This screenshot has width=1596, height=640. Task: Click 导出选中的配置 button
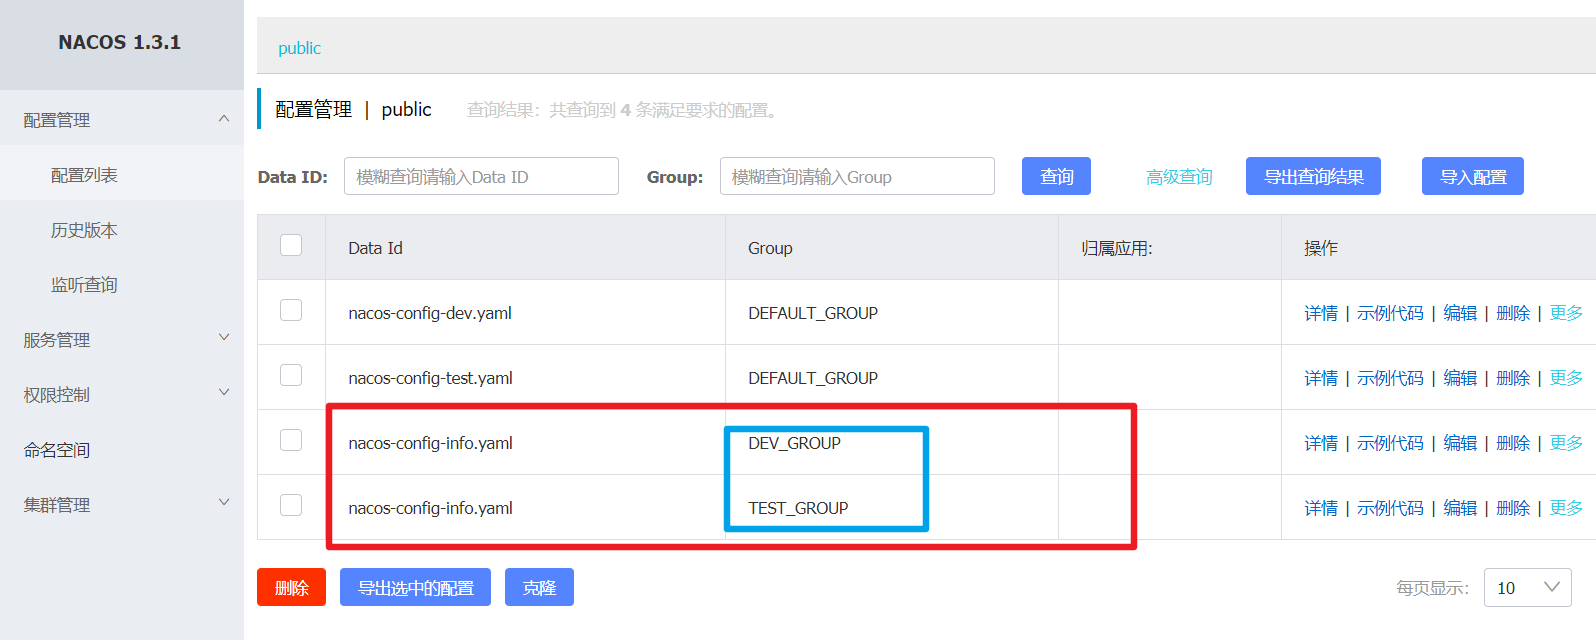[x=415, y=587]
